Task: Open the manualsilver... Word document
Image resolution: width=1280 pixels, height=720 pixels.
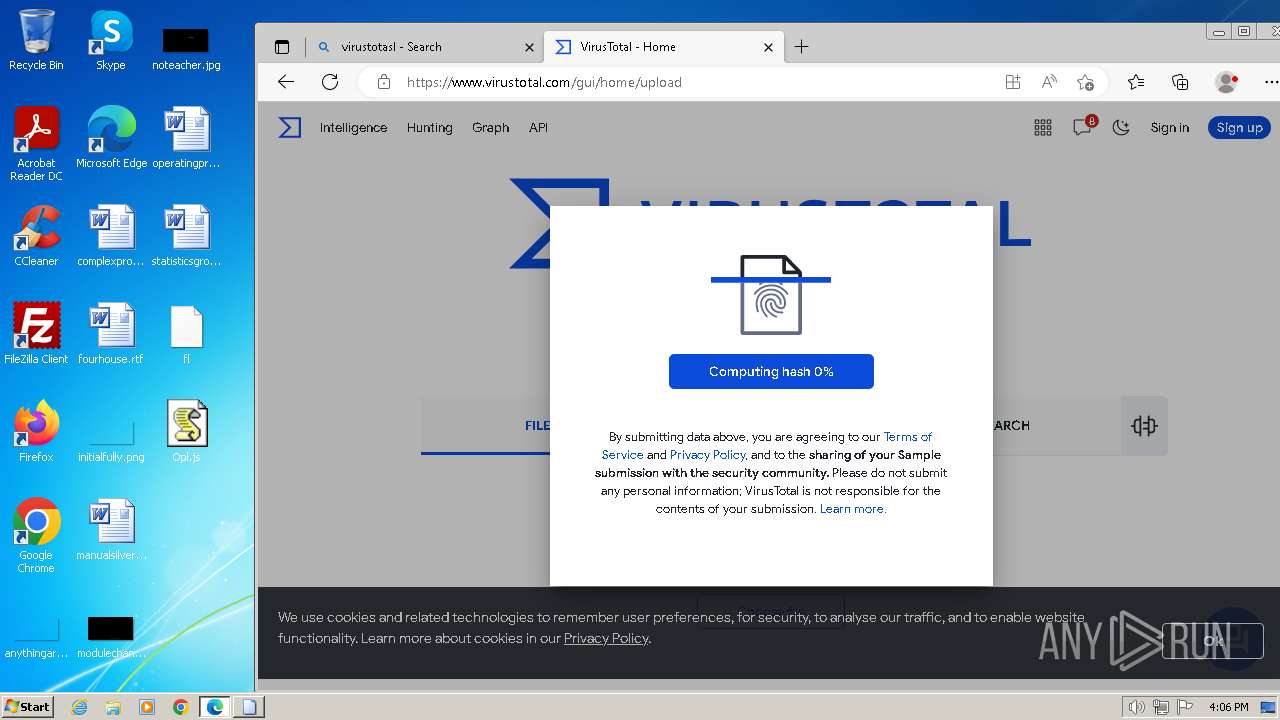Action: point(111,530)
